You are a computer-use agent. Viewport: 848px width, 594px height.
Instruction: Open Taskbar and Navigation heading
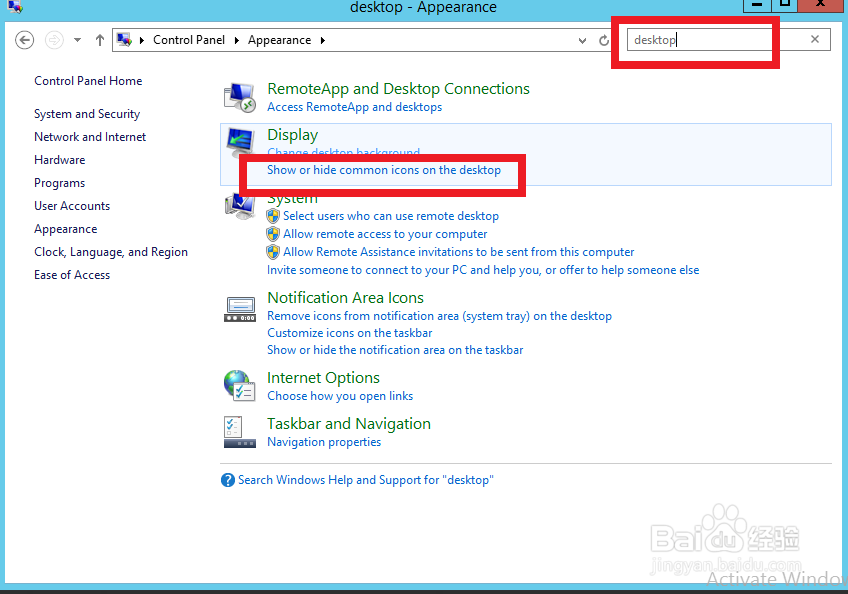coord(349,424)
